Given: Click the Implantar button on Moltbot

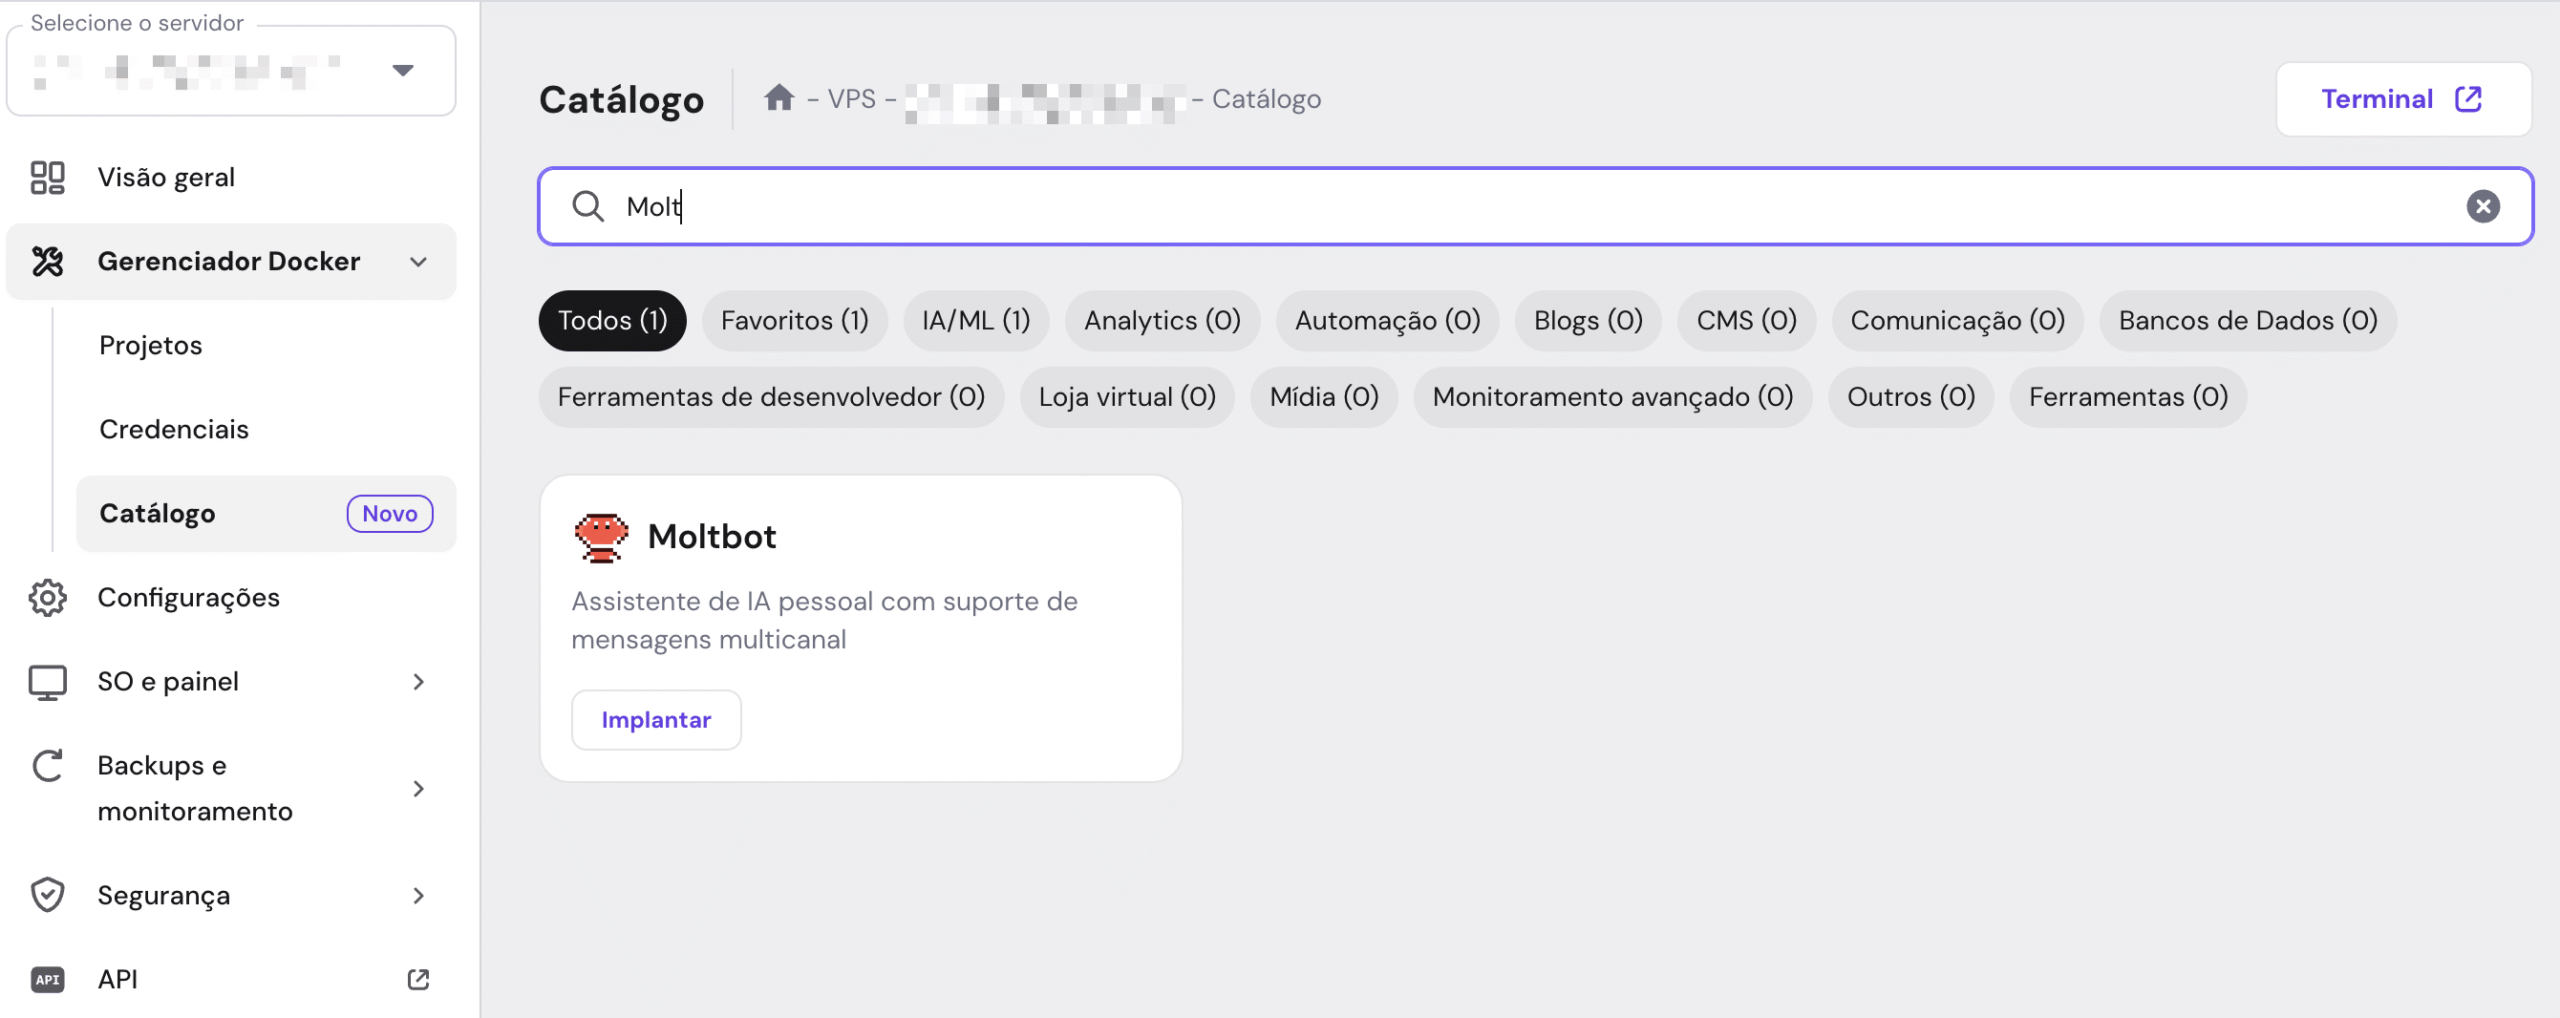Looking at the screenshot, I should click(656, 719).
